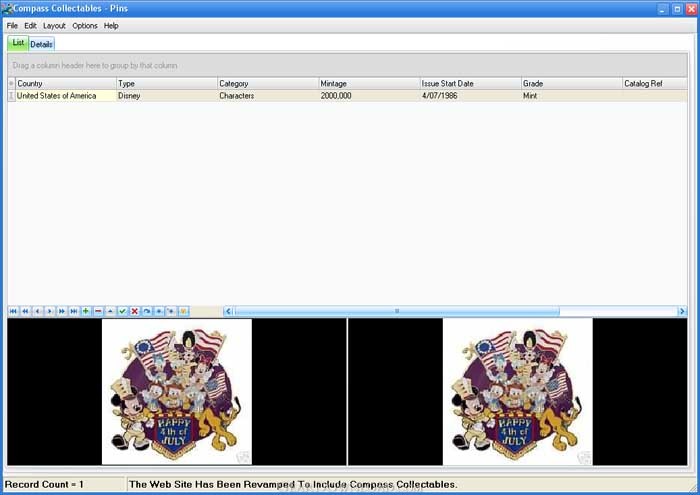Delete record with red minus button
The width and height of the screenshot is (700, 495).
pyautogui.click(x=98, y=311)
